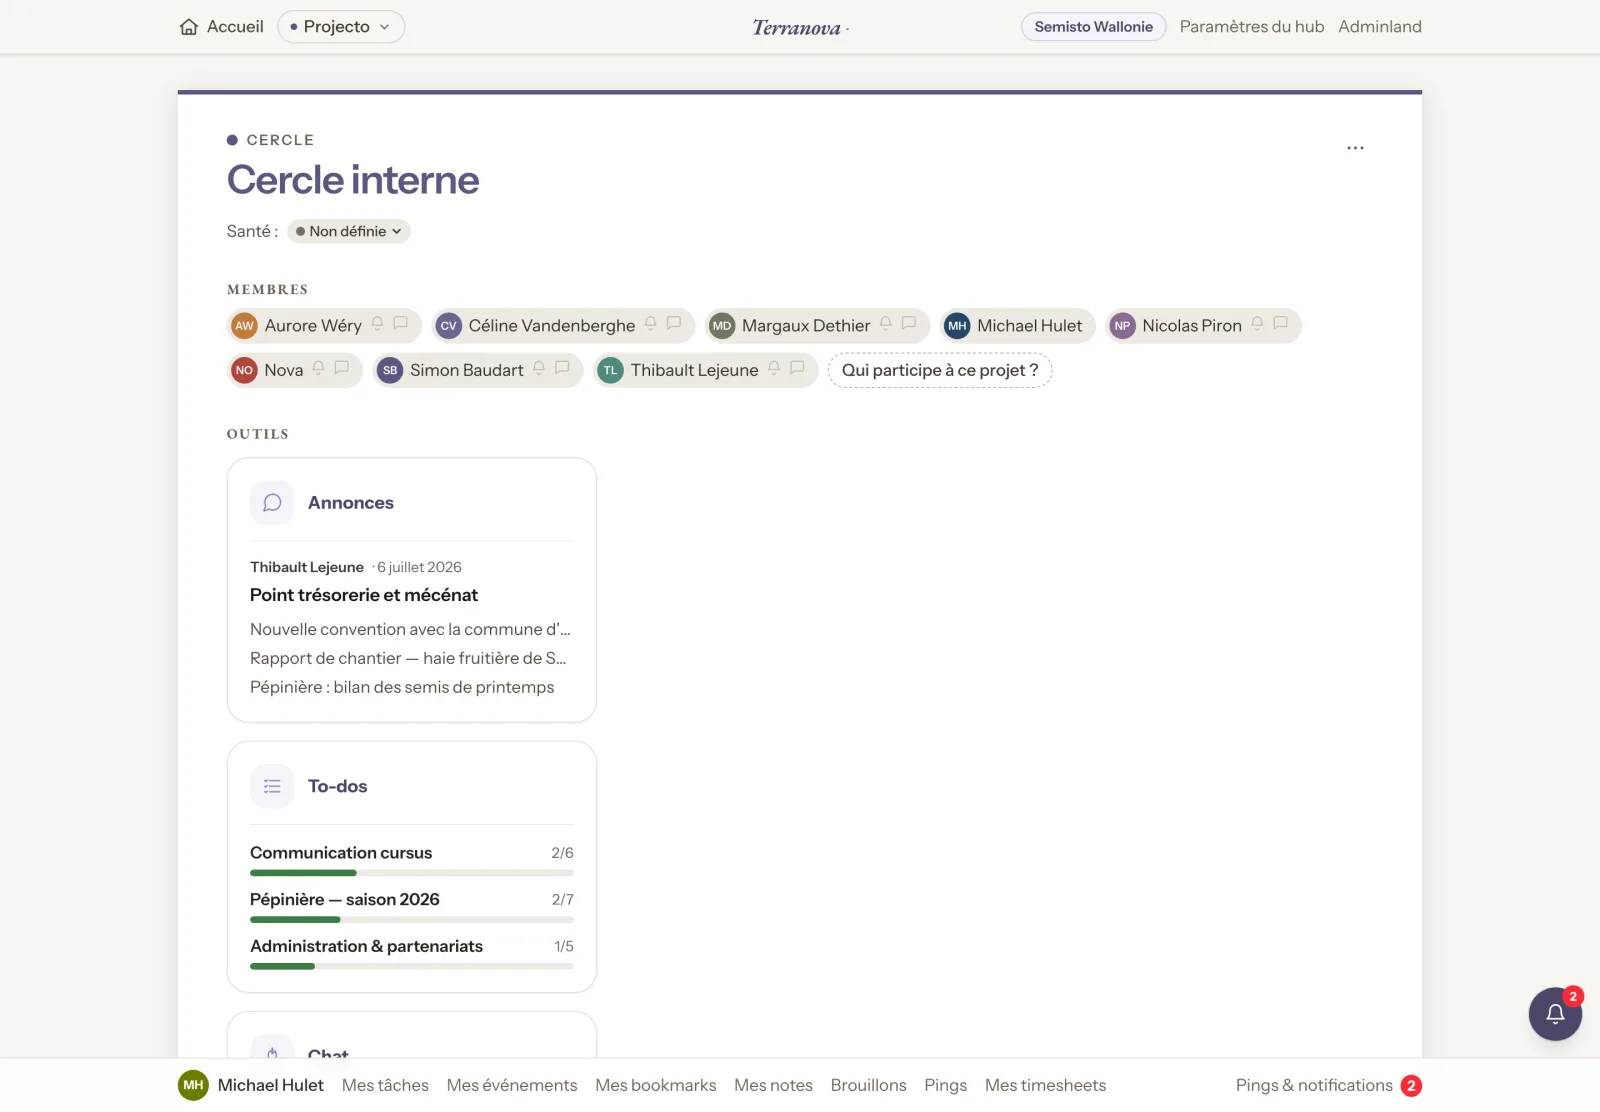Click chat bubble icon next to Margaux Dethier

coord(909,324)
